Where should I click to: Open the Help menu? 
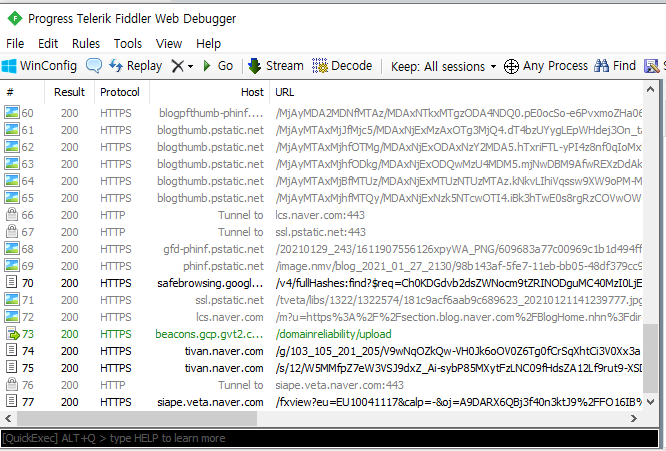click(208, 43)
